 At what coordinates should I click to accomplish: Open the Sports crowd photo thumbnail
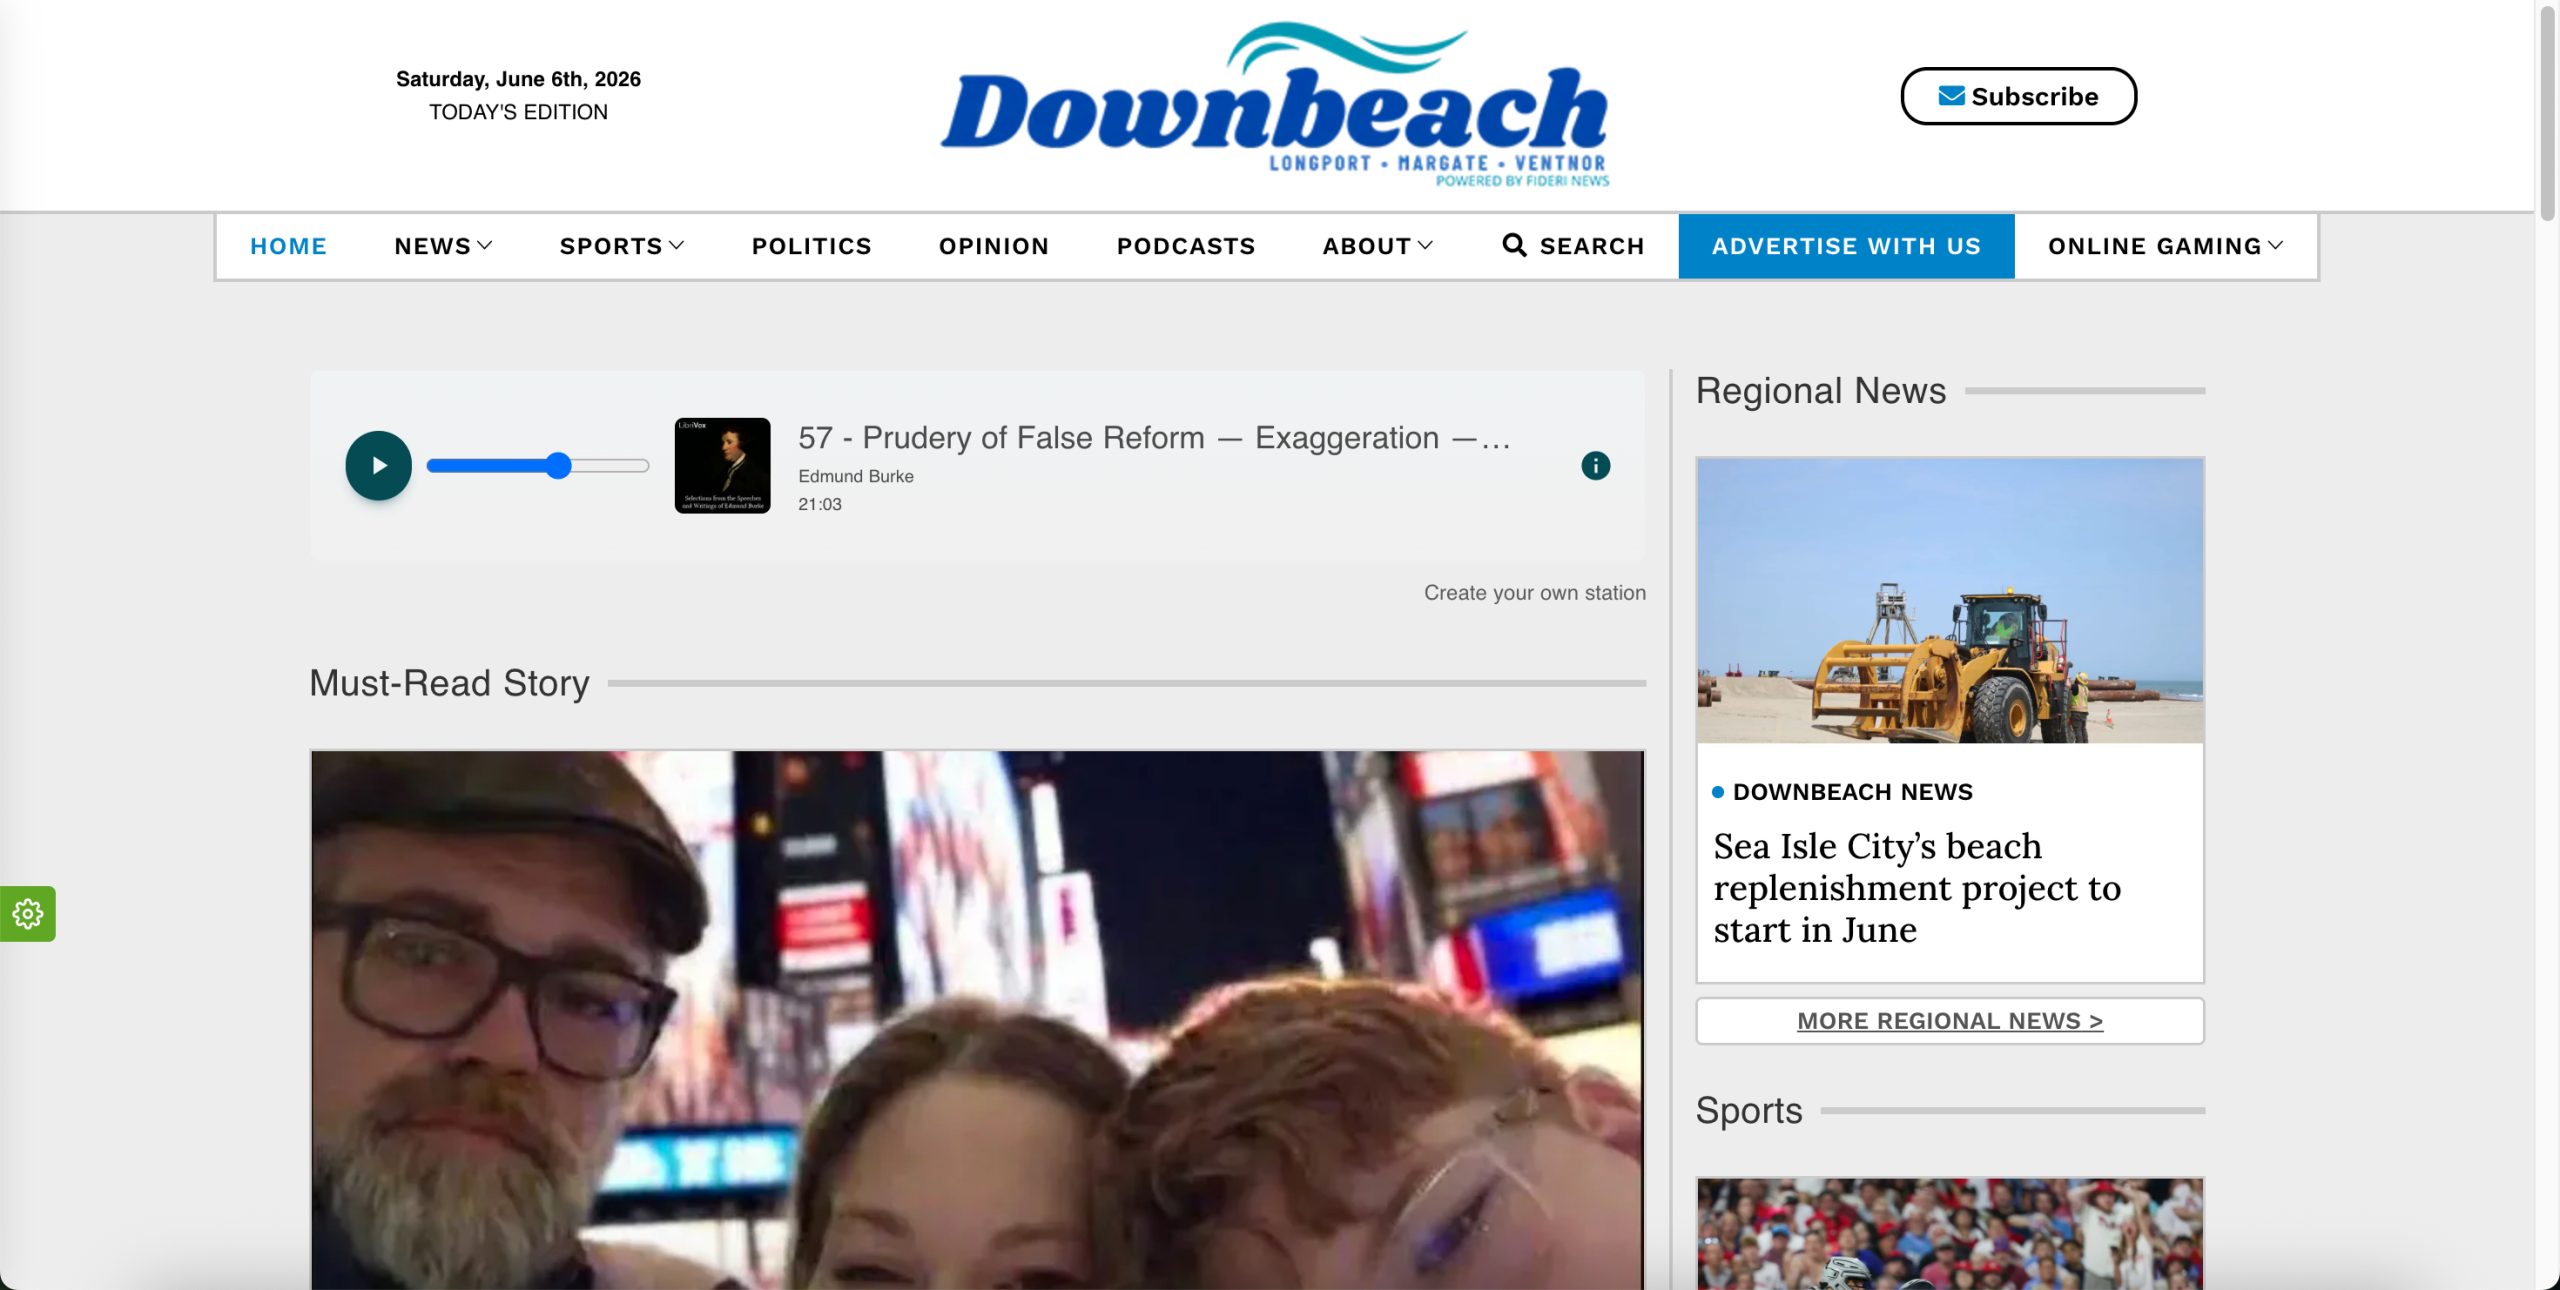pos(1950,1234)
